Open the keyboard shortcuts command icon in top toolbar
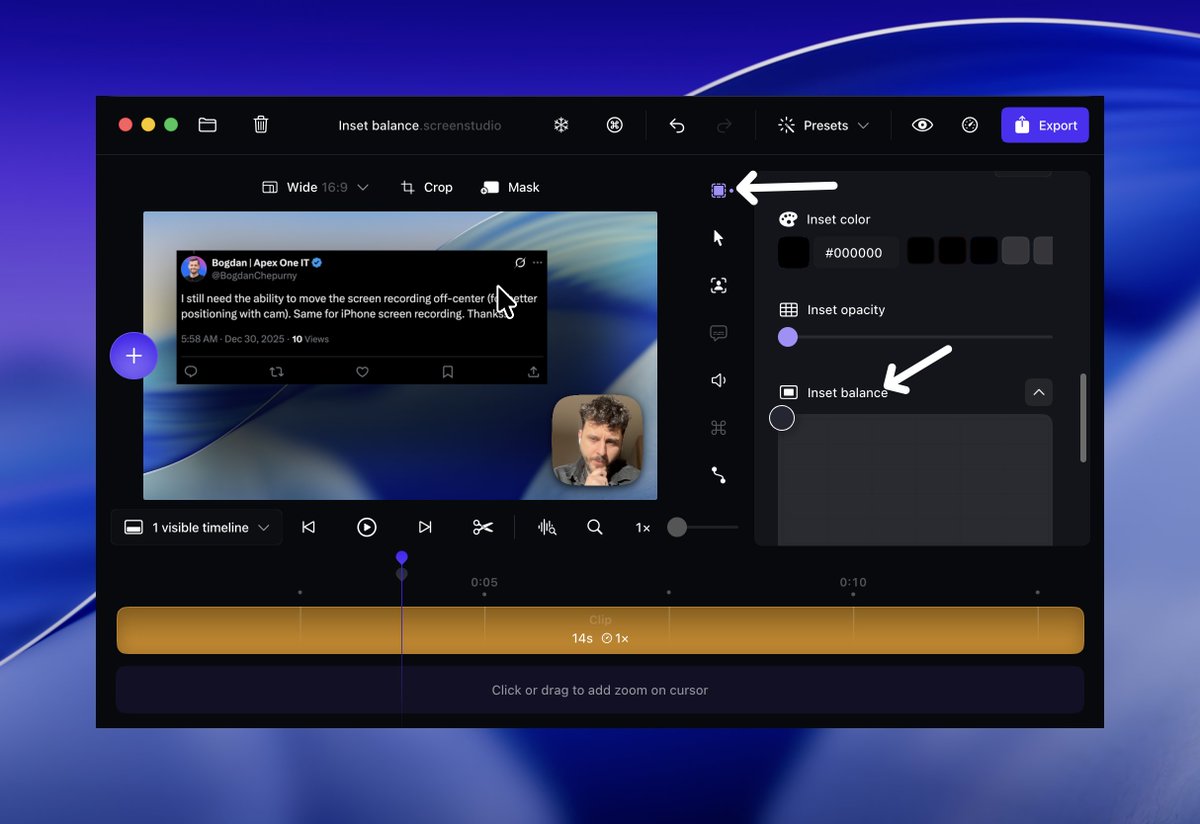Screen dimensions: 1200x824 point(615,125)
